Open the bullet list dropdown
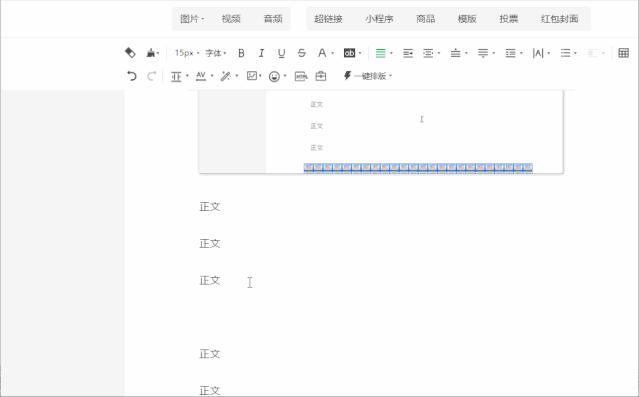Viewport: 639px width, 397px height. pyautogui.click(x=568, y=53)
